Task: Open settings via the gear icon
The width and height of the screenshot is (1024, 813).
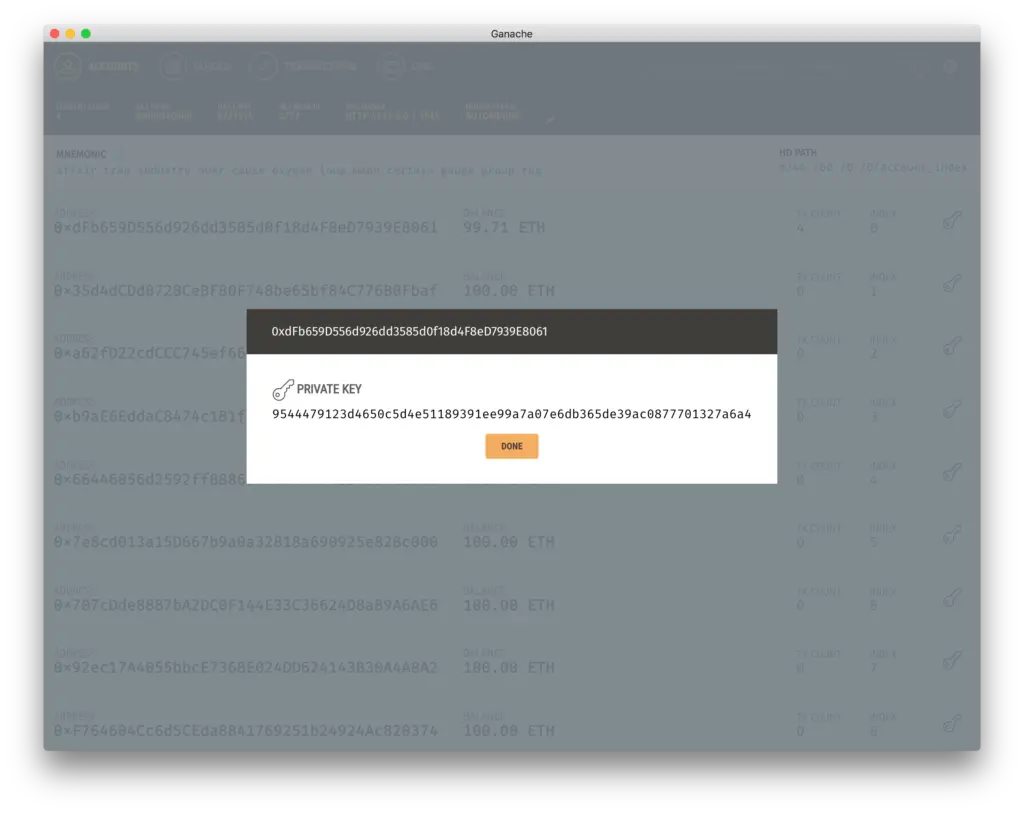Action: [950, 67]
